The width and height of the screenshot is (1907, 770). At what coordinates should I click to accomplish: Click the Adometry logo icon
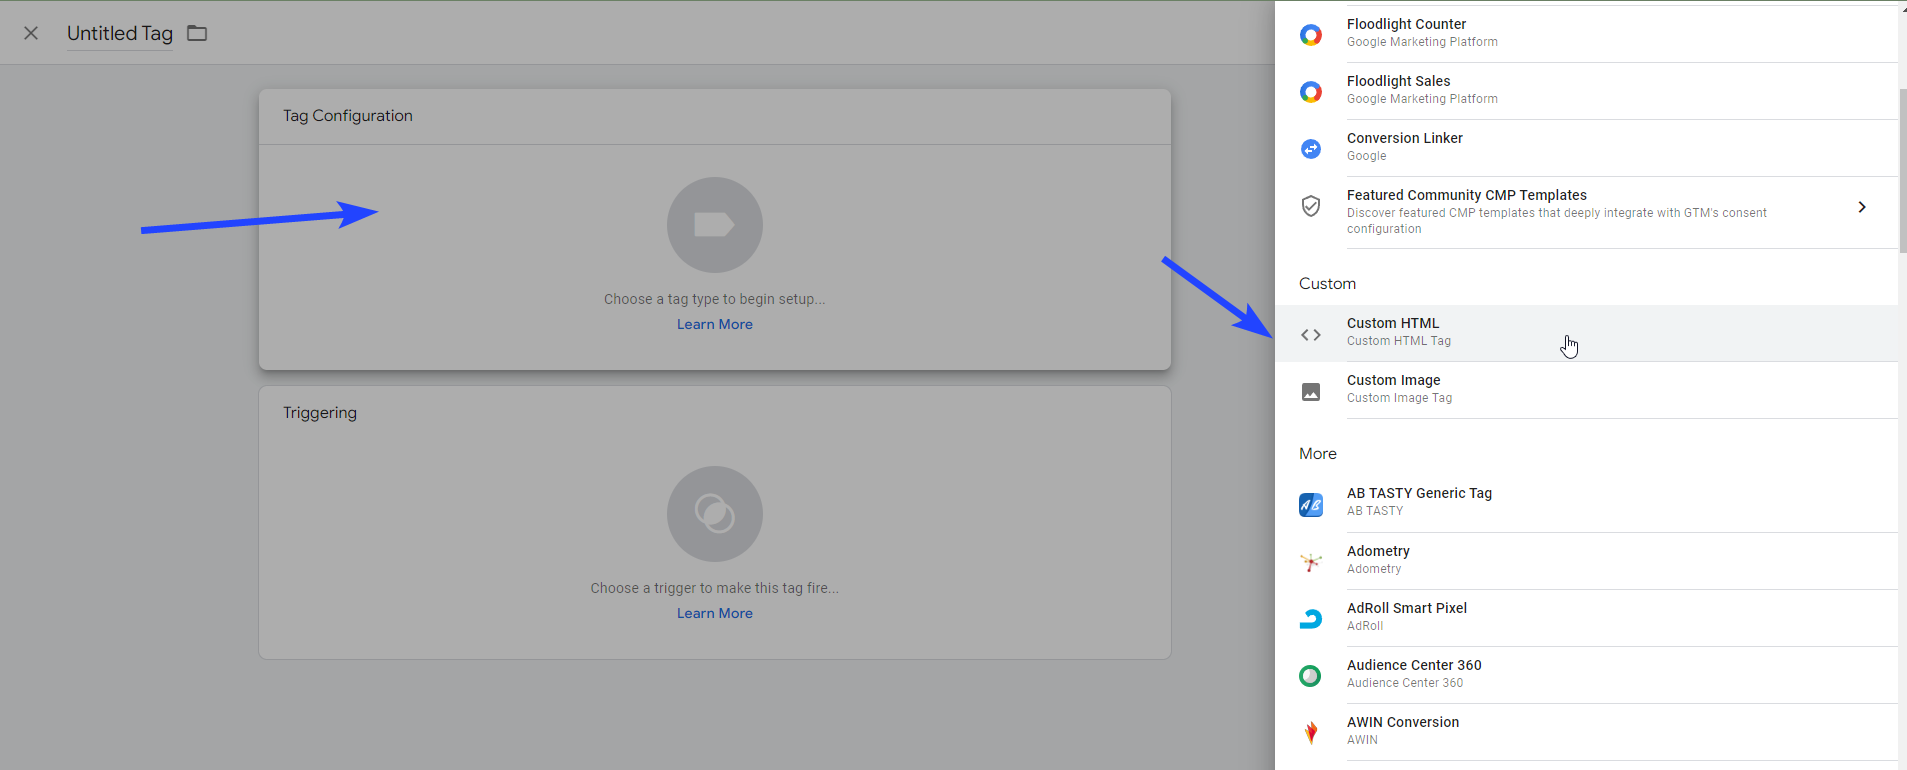click(x=1311, y=562)
